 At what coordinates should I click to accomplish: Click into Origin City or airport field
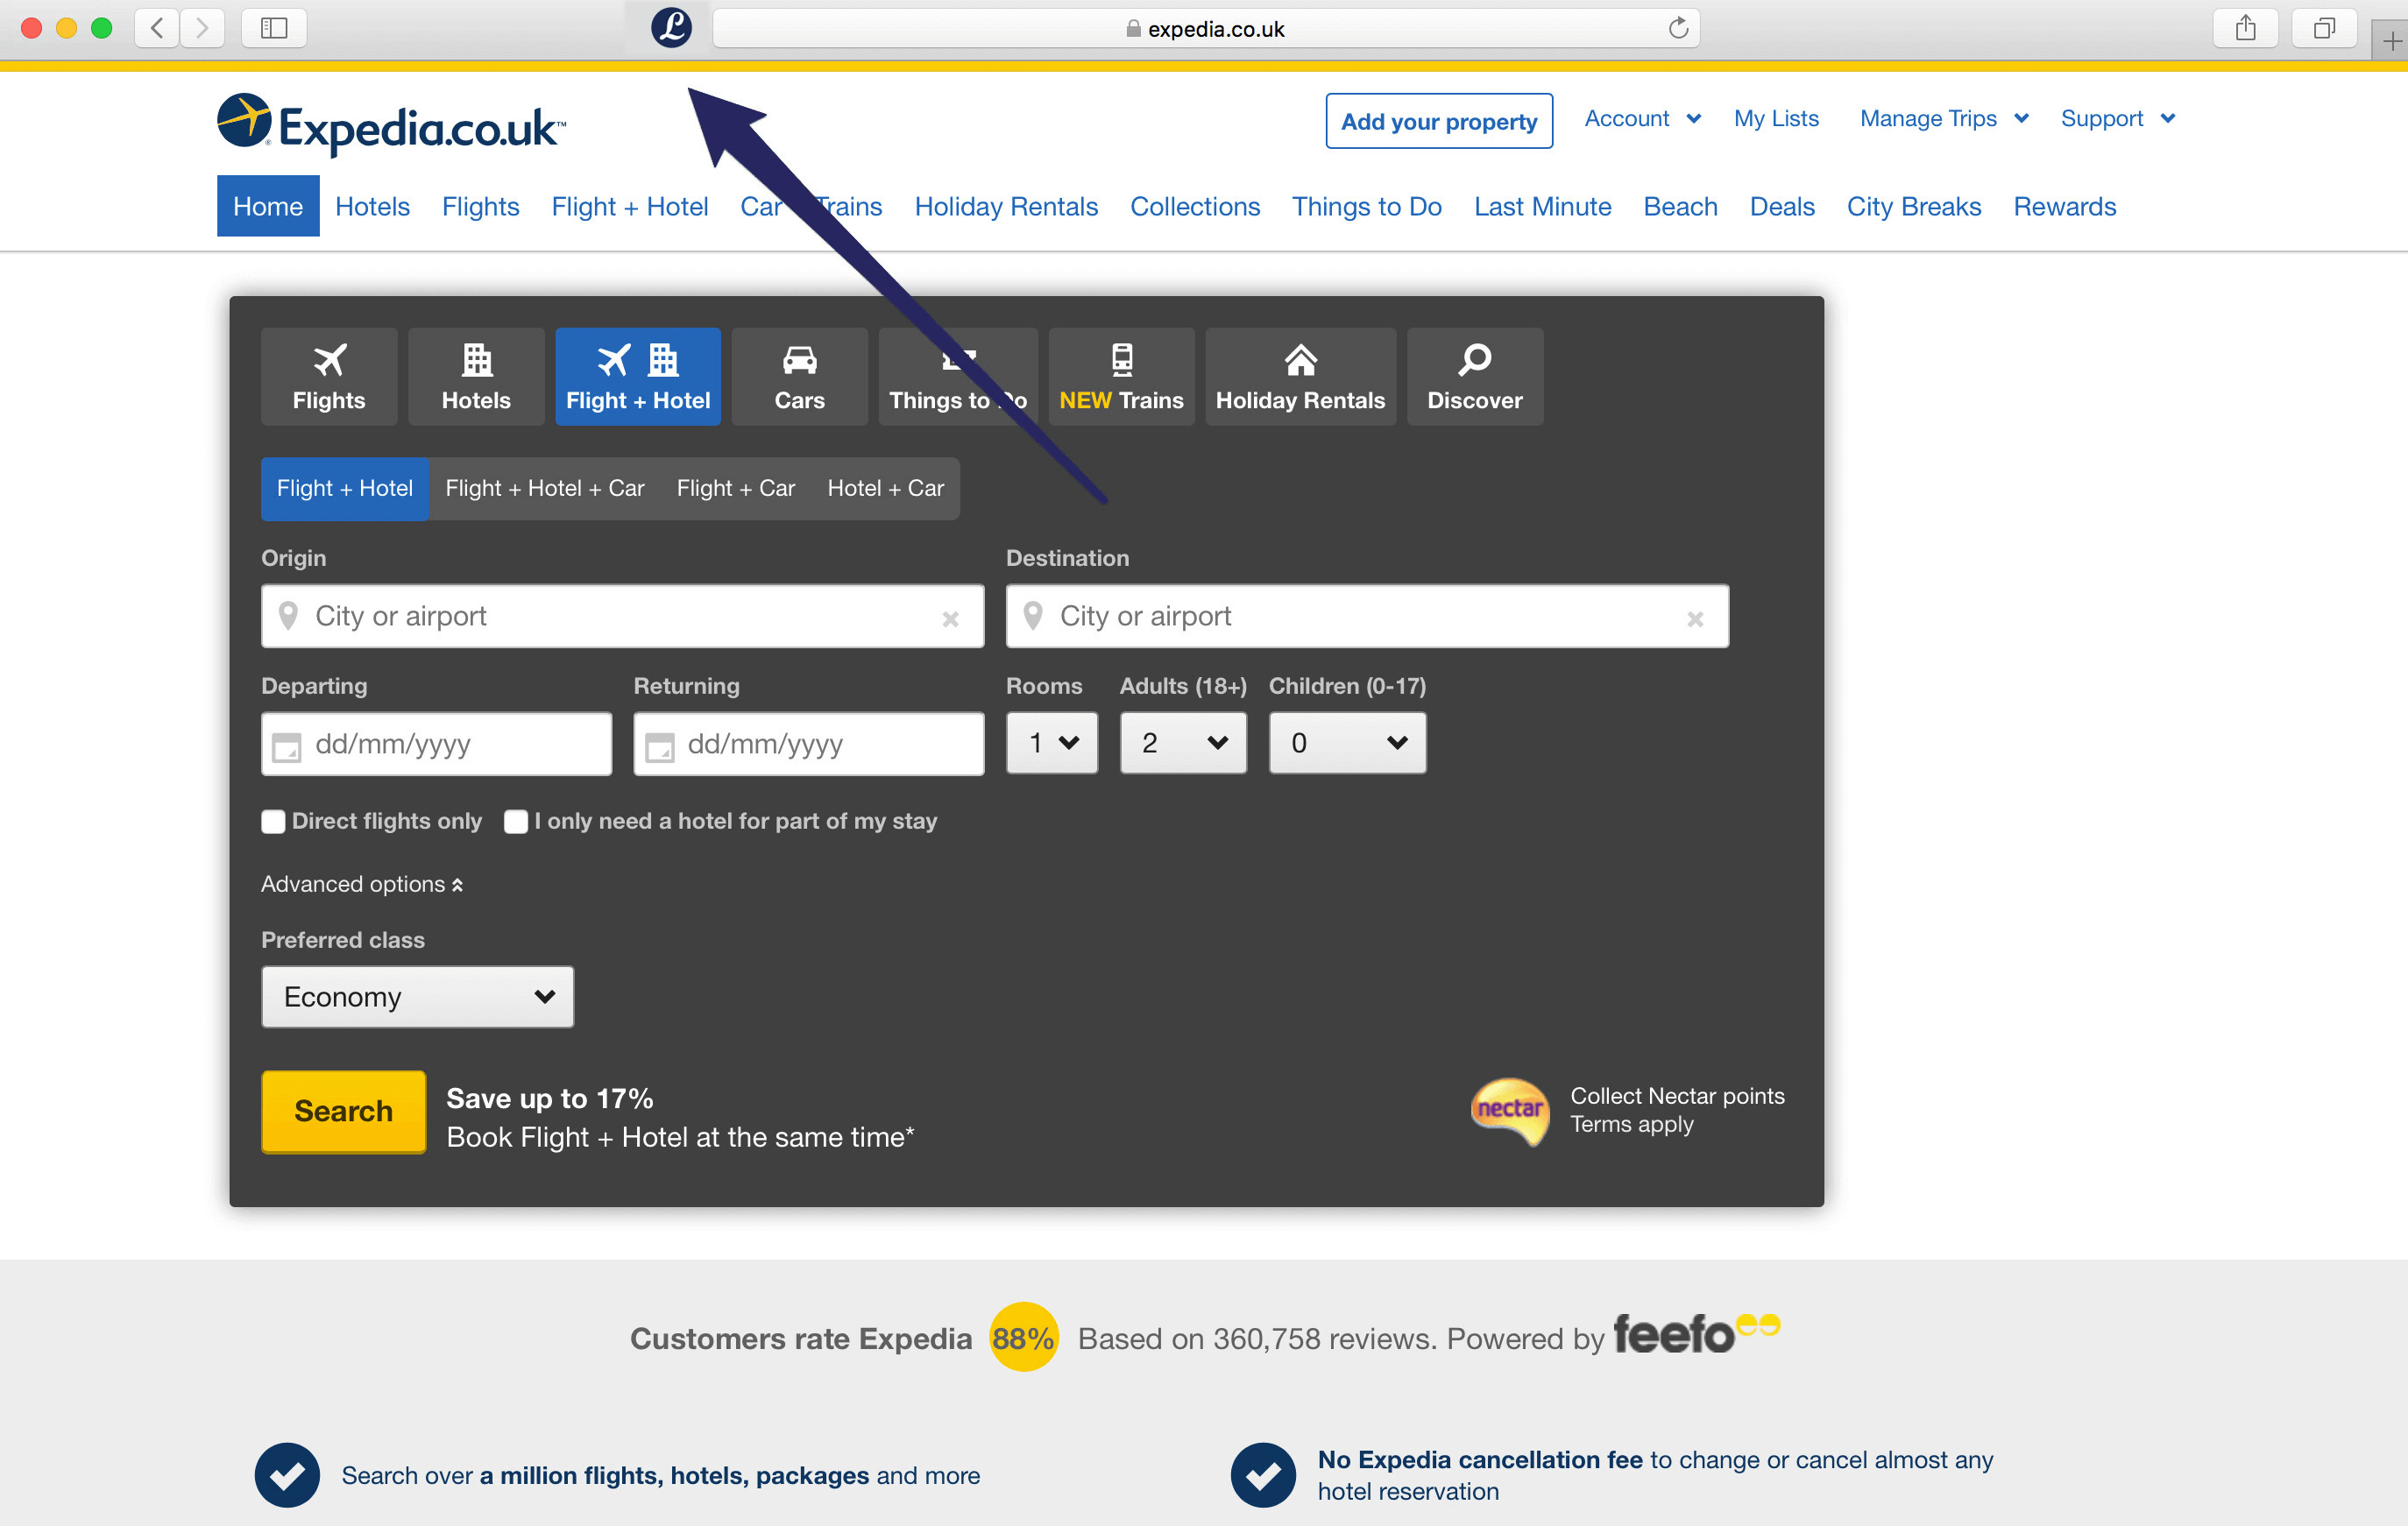(622, 616)
